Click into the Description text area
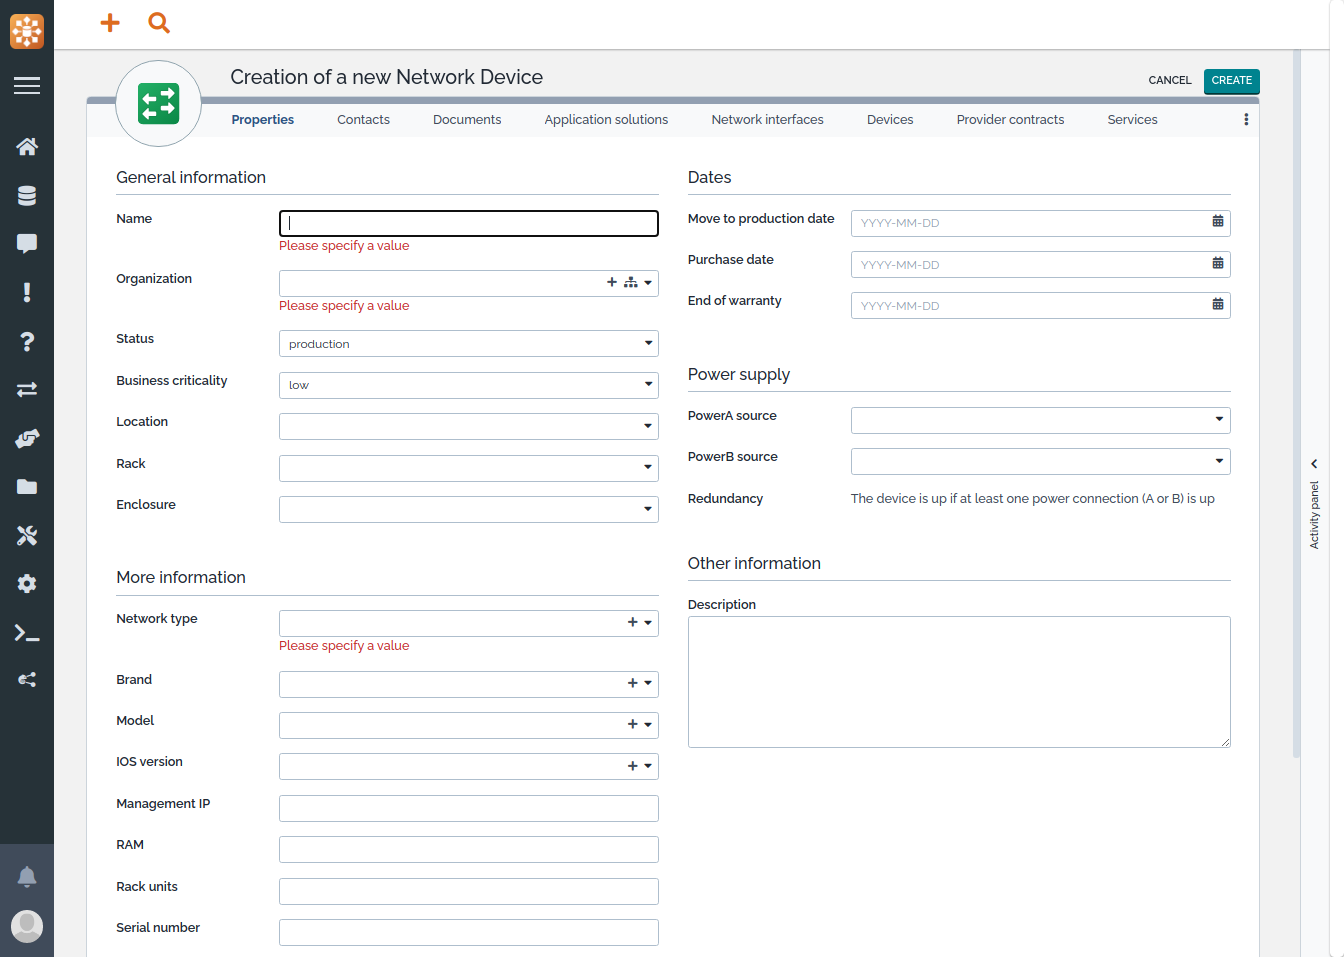 click(x=958, y=681)
